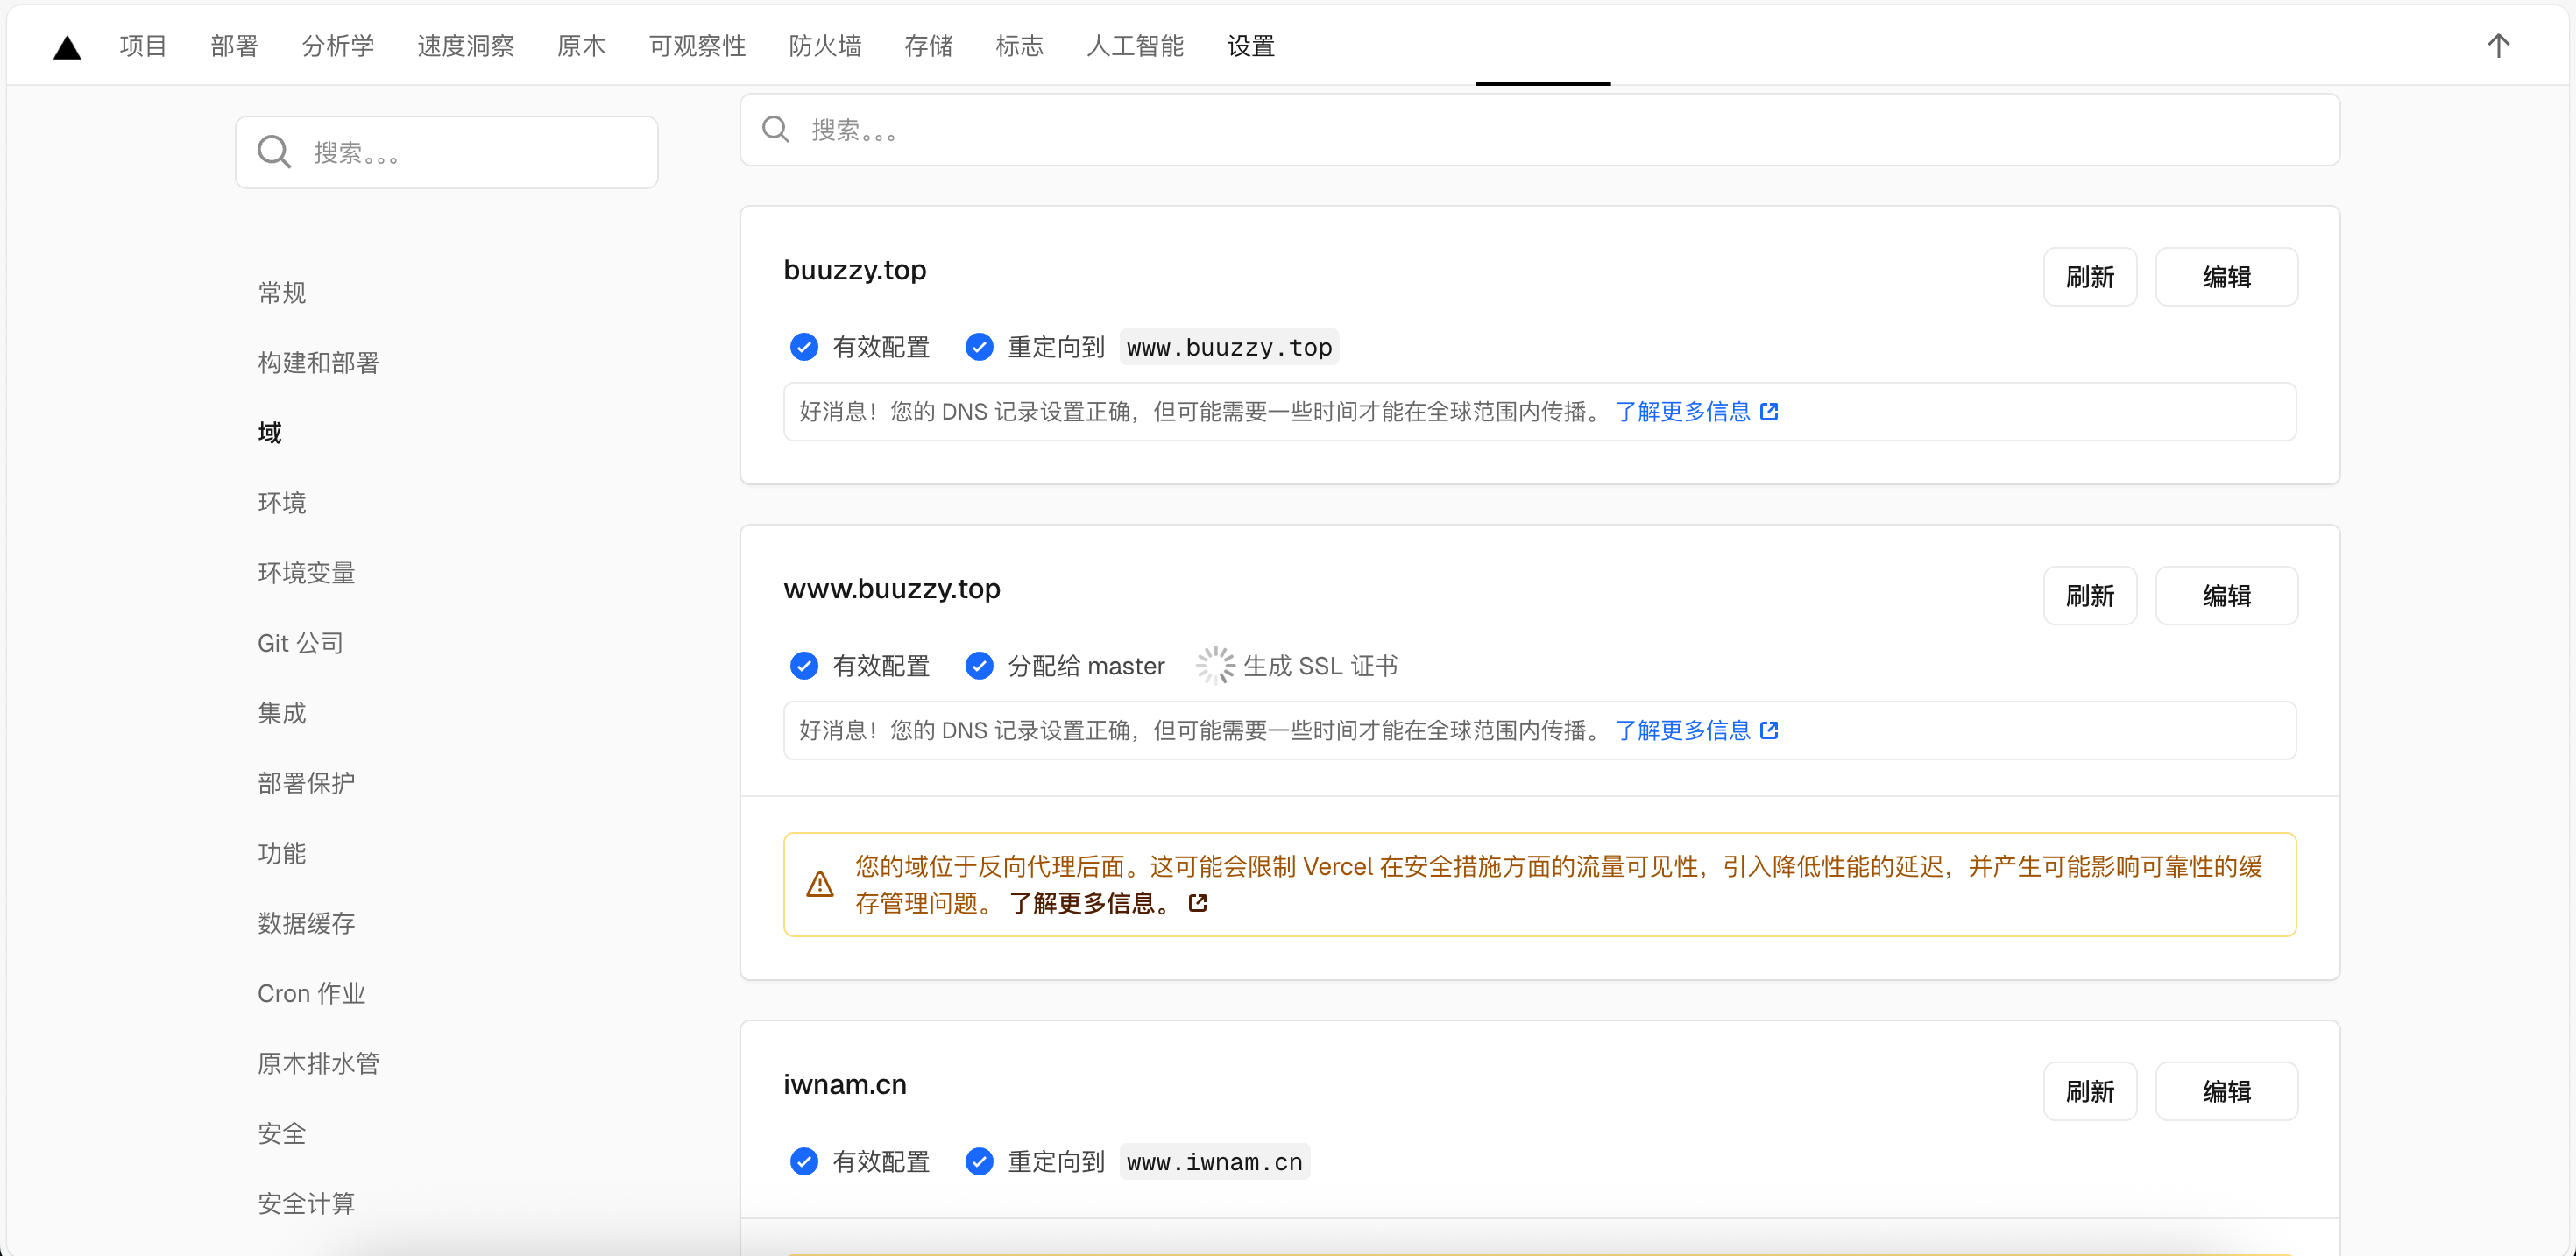
Task: Click the buuzzy.top domain heading
Action: (x=855, y=271)
